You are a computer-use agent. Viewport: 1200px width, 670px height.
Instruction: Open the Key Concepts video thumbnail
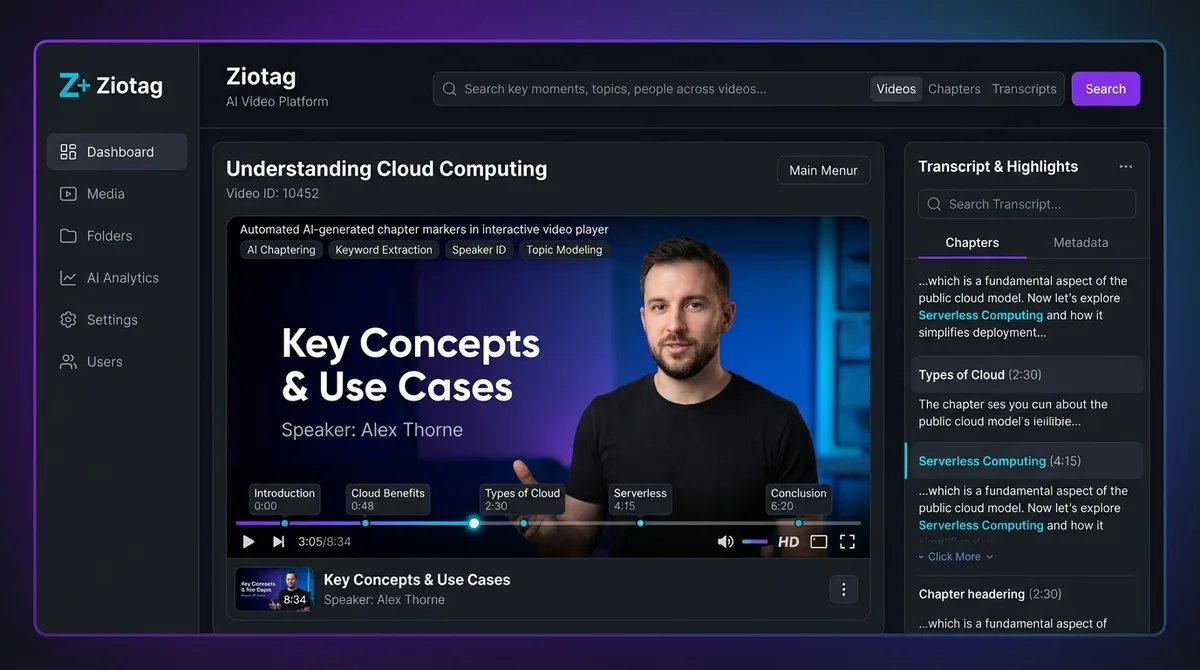(274, 589)
